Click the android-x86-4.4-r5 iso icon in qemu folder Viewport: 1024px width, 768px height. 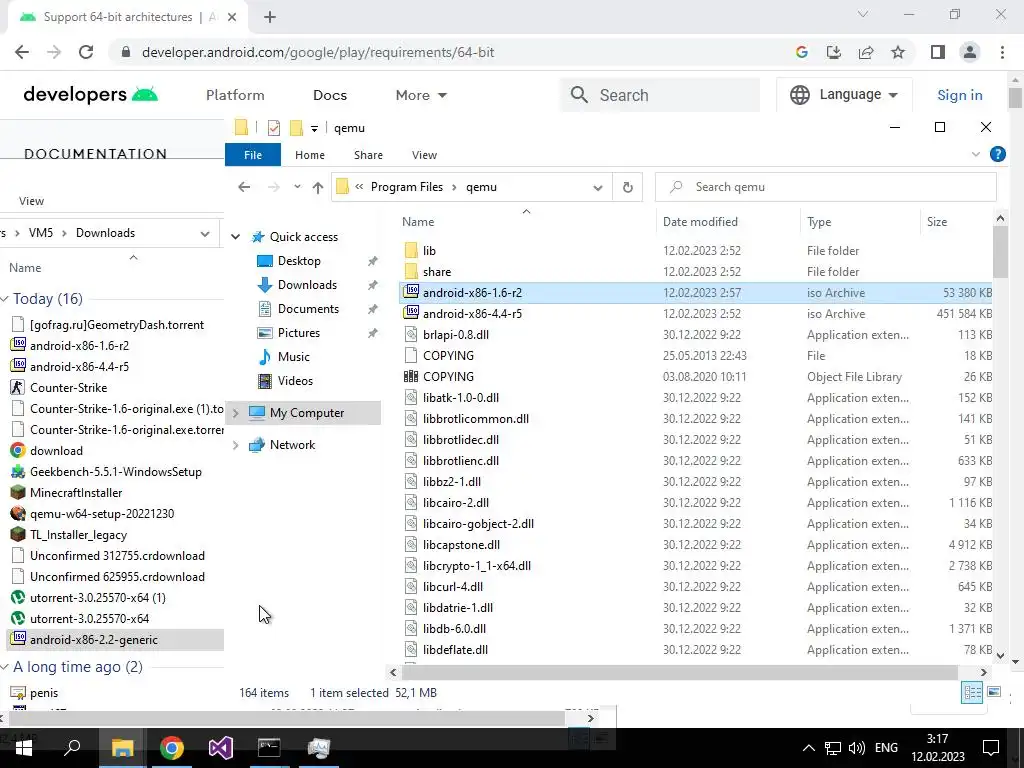(411, 313)
